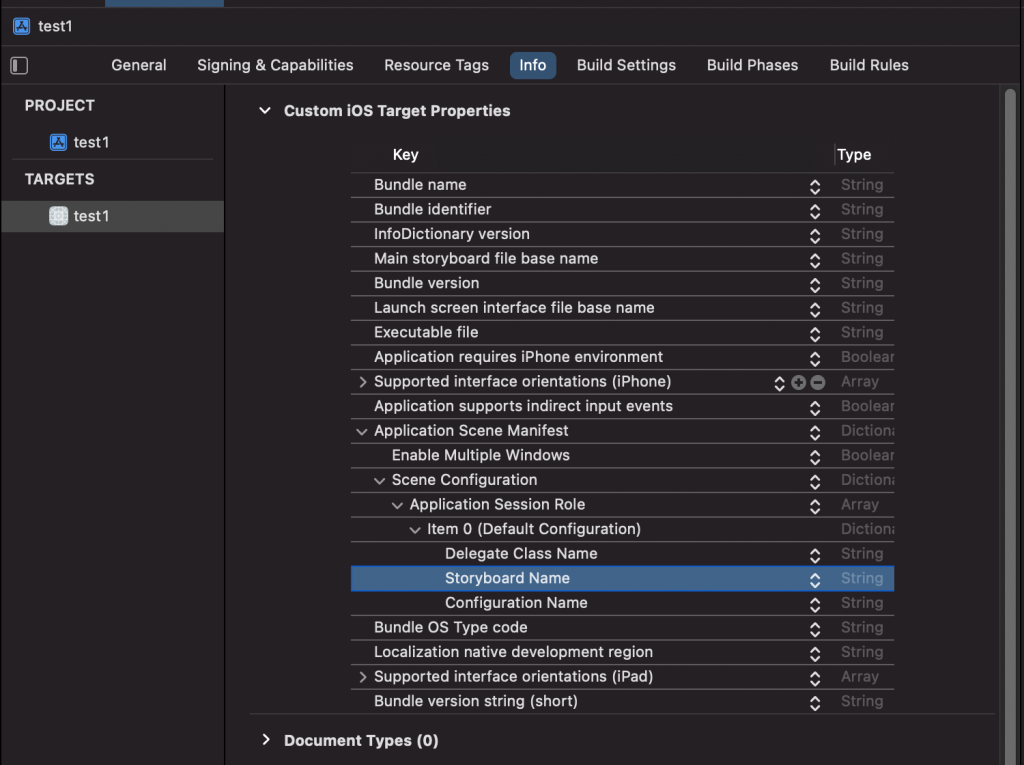Screen dimensions: 1024x765
Task: Click the stepper arrows for Bundle name
Action: pyautogui.click(x=815, y=186)
